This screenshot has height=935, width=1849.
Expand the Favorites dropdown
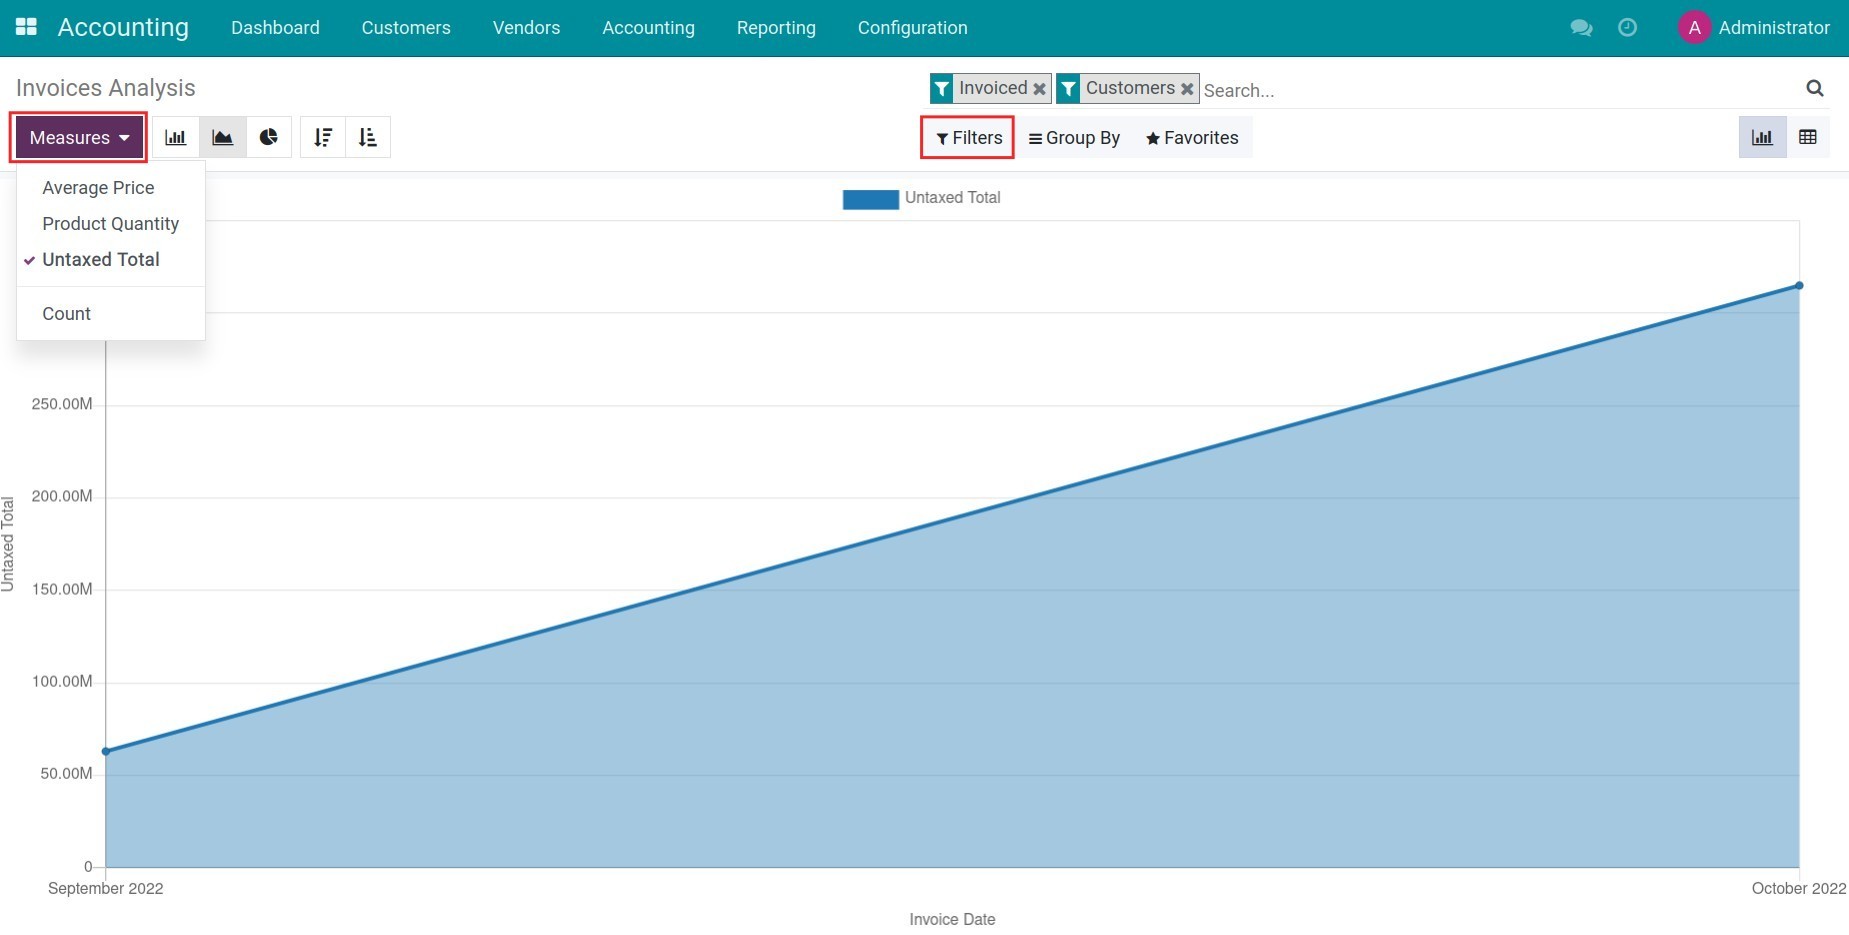(1192, 138)
